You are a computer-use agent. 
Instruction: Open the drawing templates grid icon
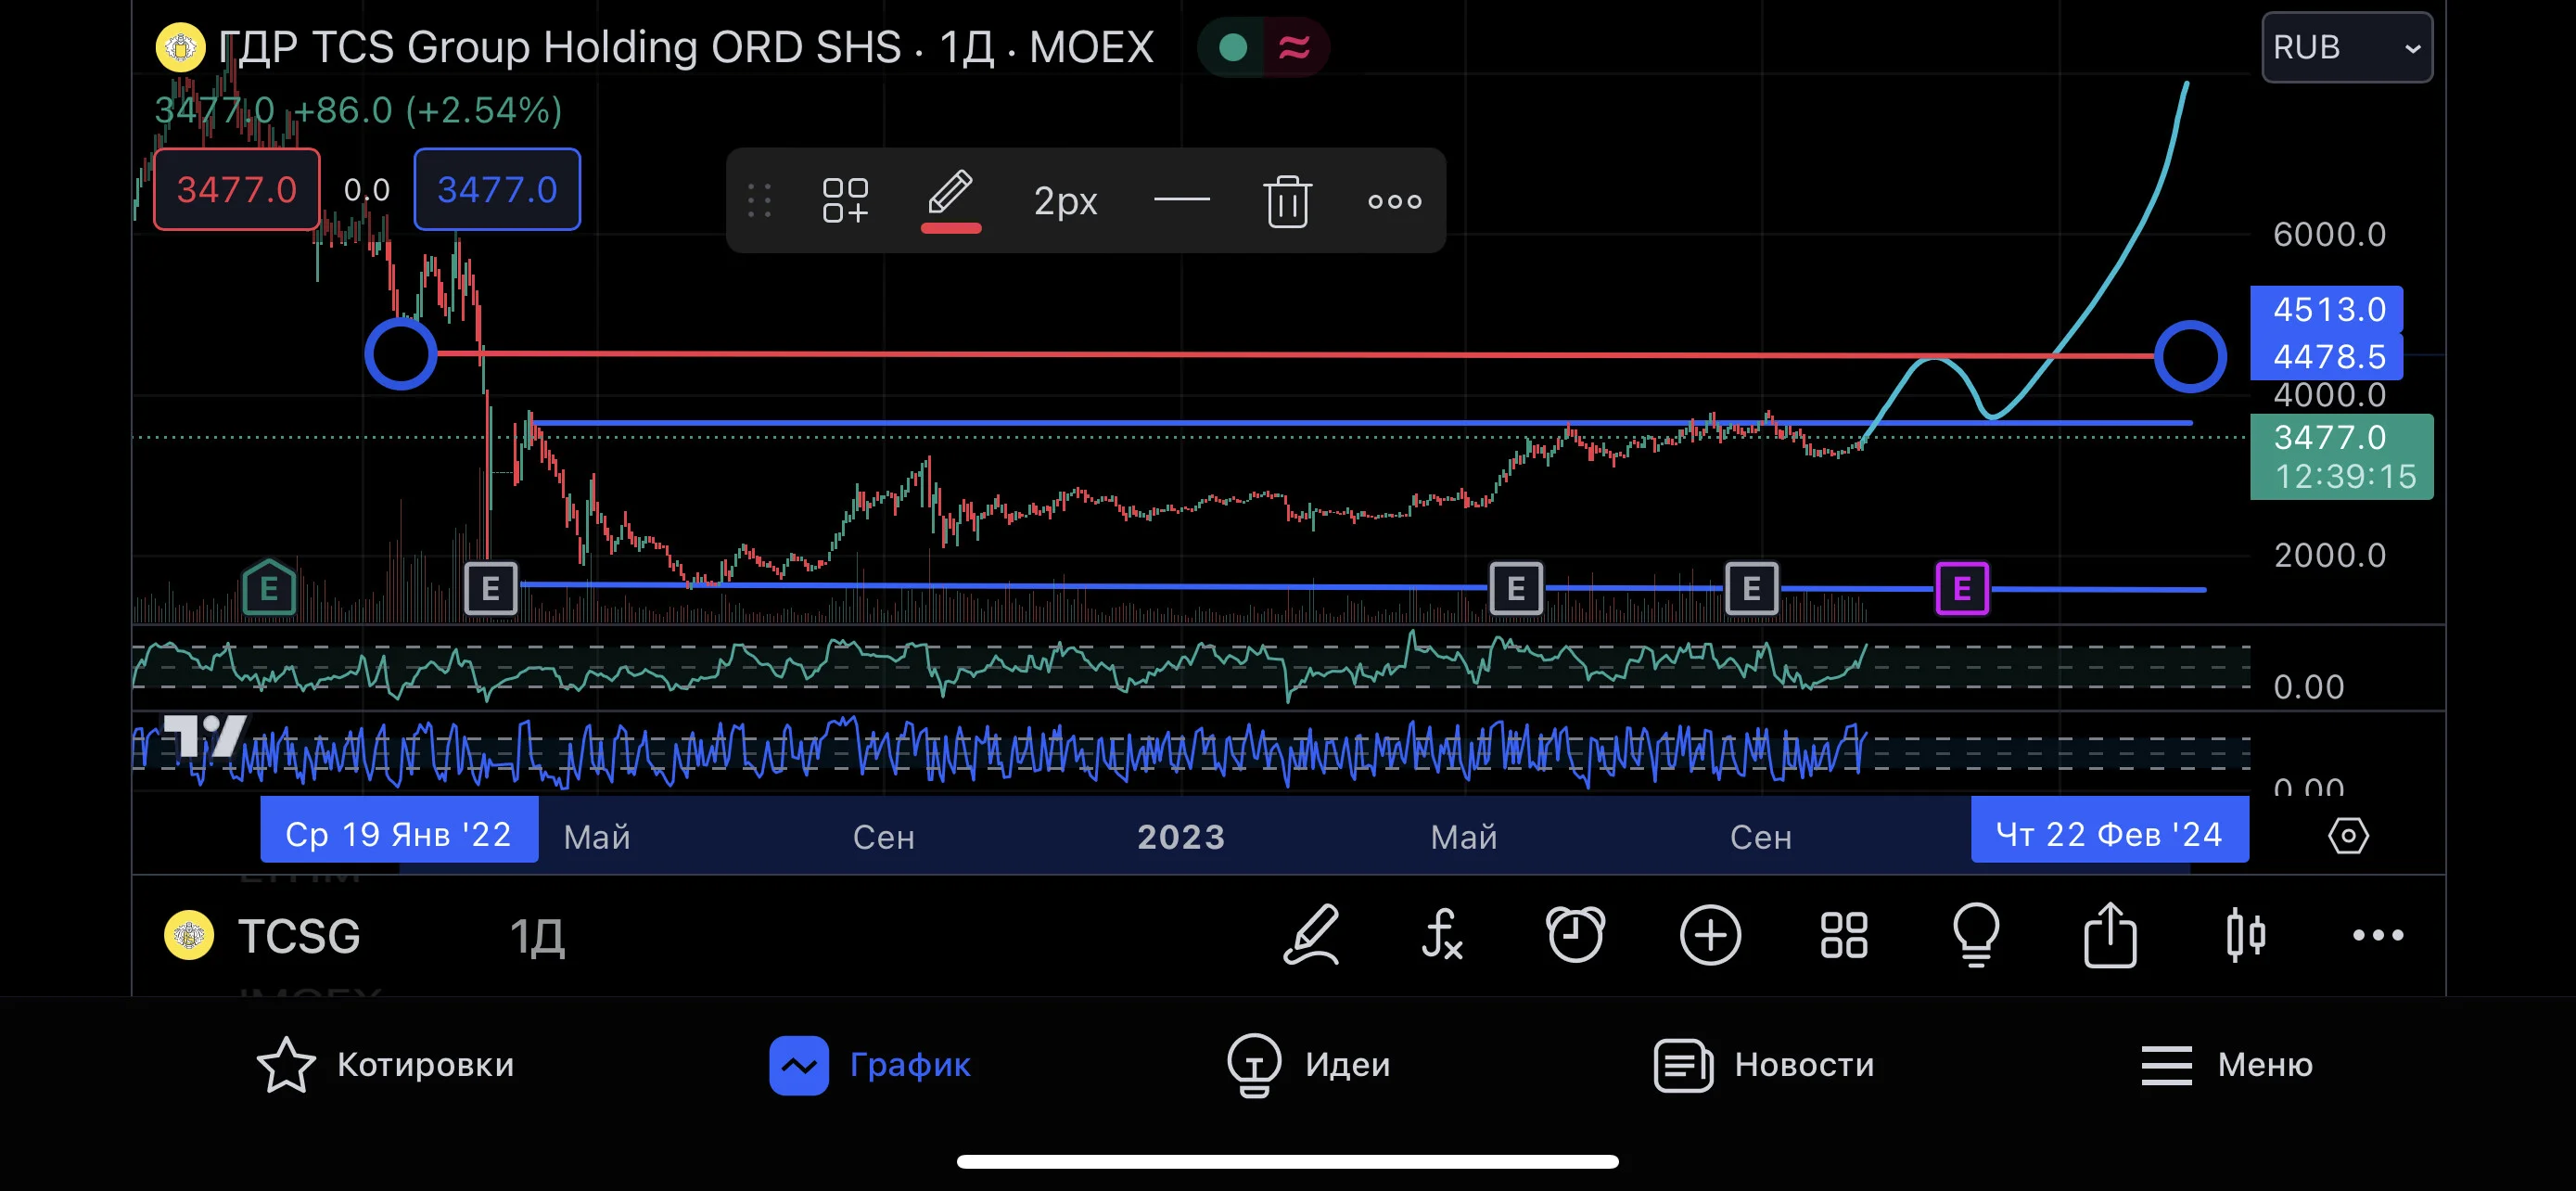tap(845, 201)
